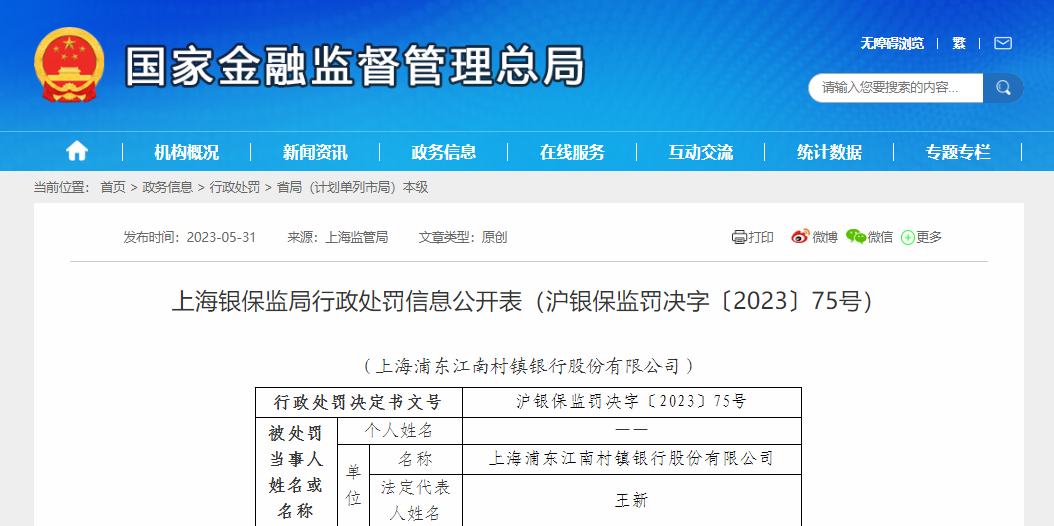1054x526 pixels.
Task: Open the email envelope icon
Action: click(x=1002, y=44)
